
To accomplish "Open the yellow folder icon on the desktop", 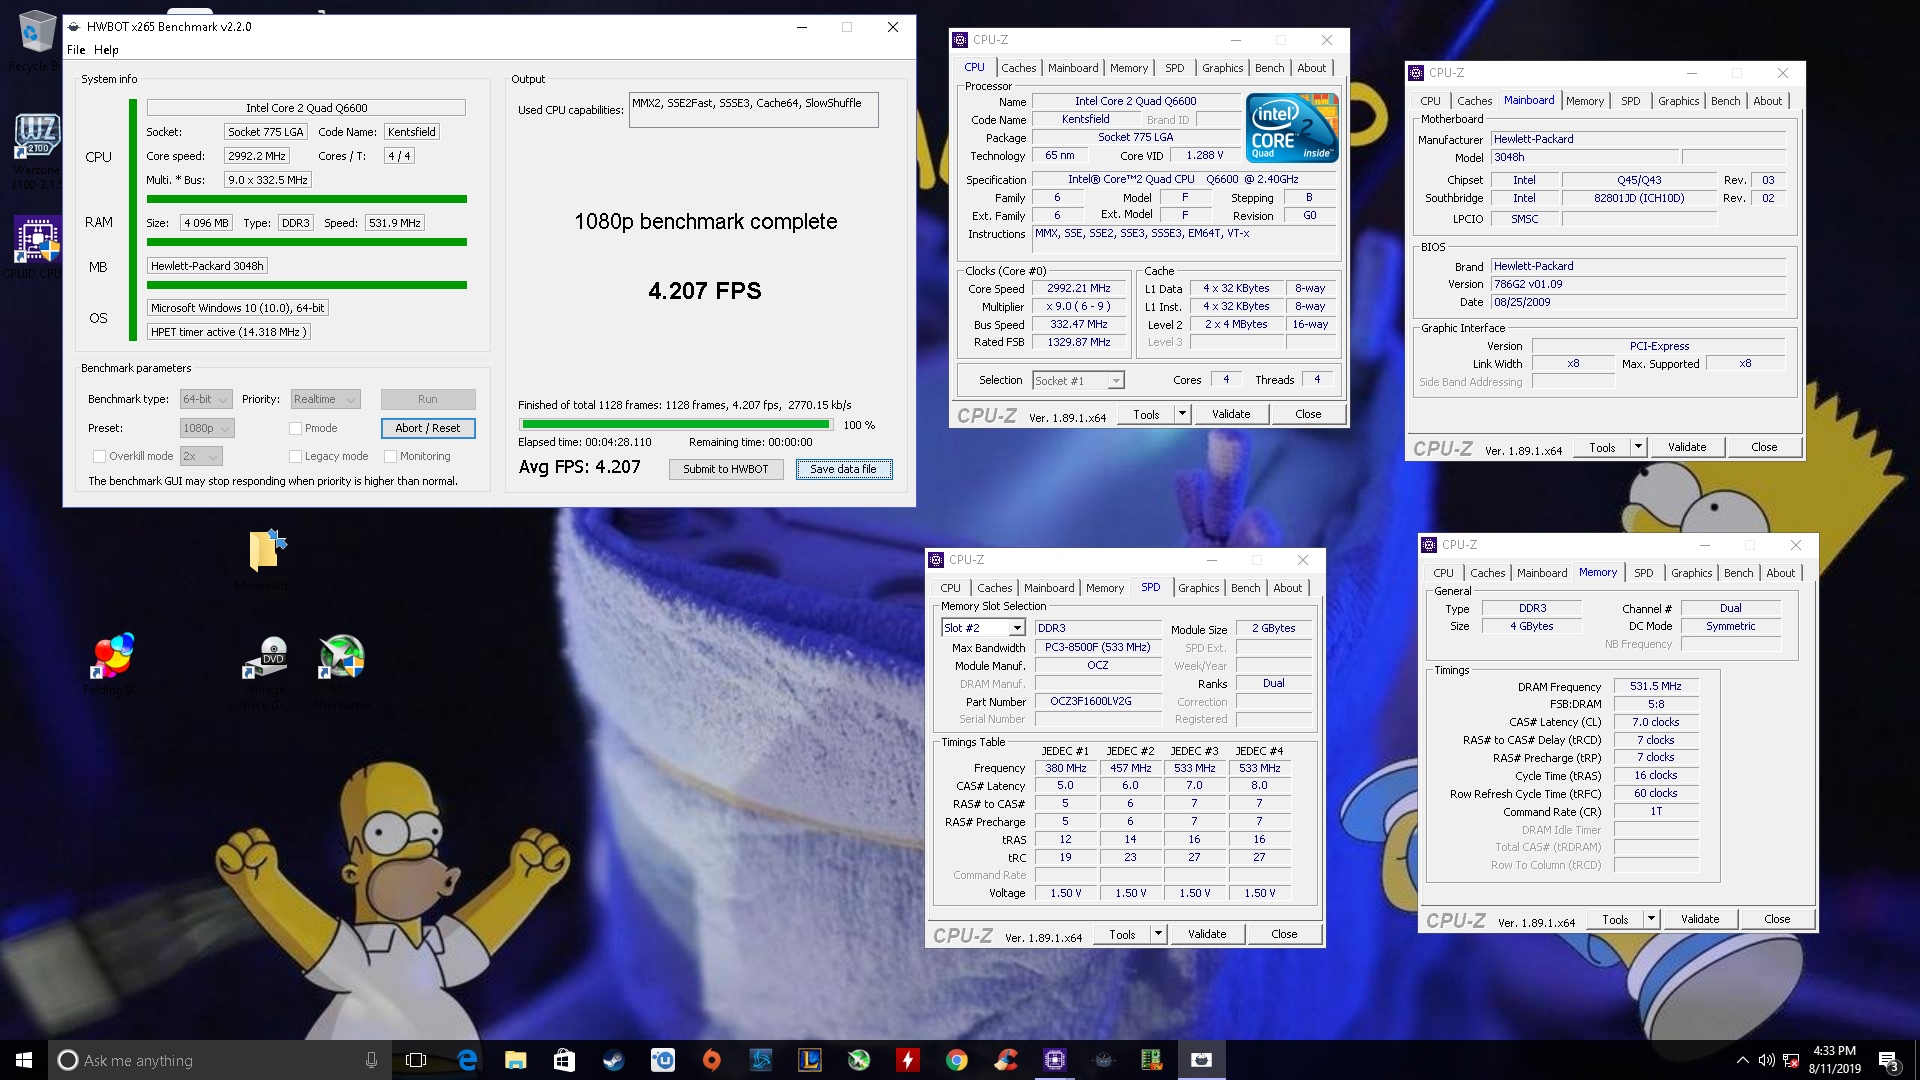I will pos(267,550).
